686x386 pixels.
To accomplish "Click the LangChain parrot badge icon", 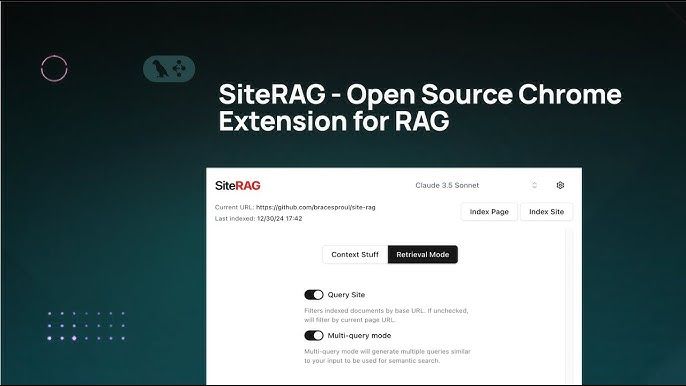I will pos(169,69).
